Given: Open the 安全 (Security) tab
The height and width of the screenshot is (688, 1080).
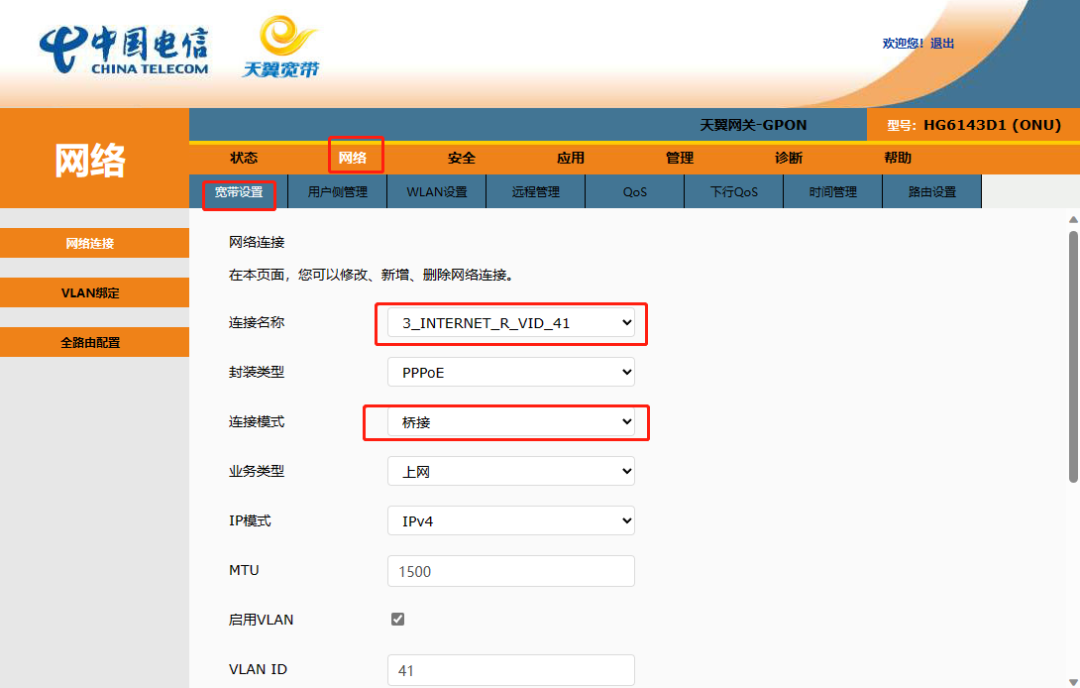Looking at the screenshot, I should tap(461, 157).
